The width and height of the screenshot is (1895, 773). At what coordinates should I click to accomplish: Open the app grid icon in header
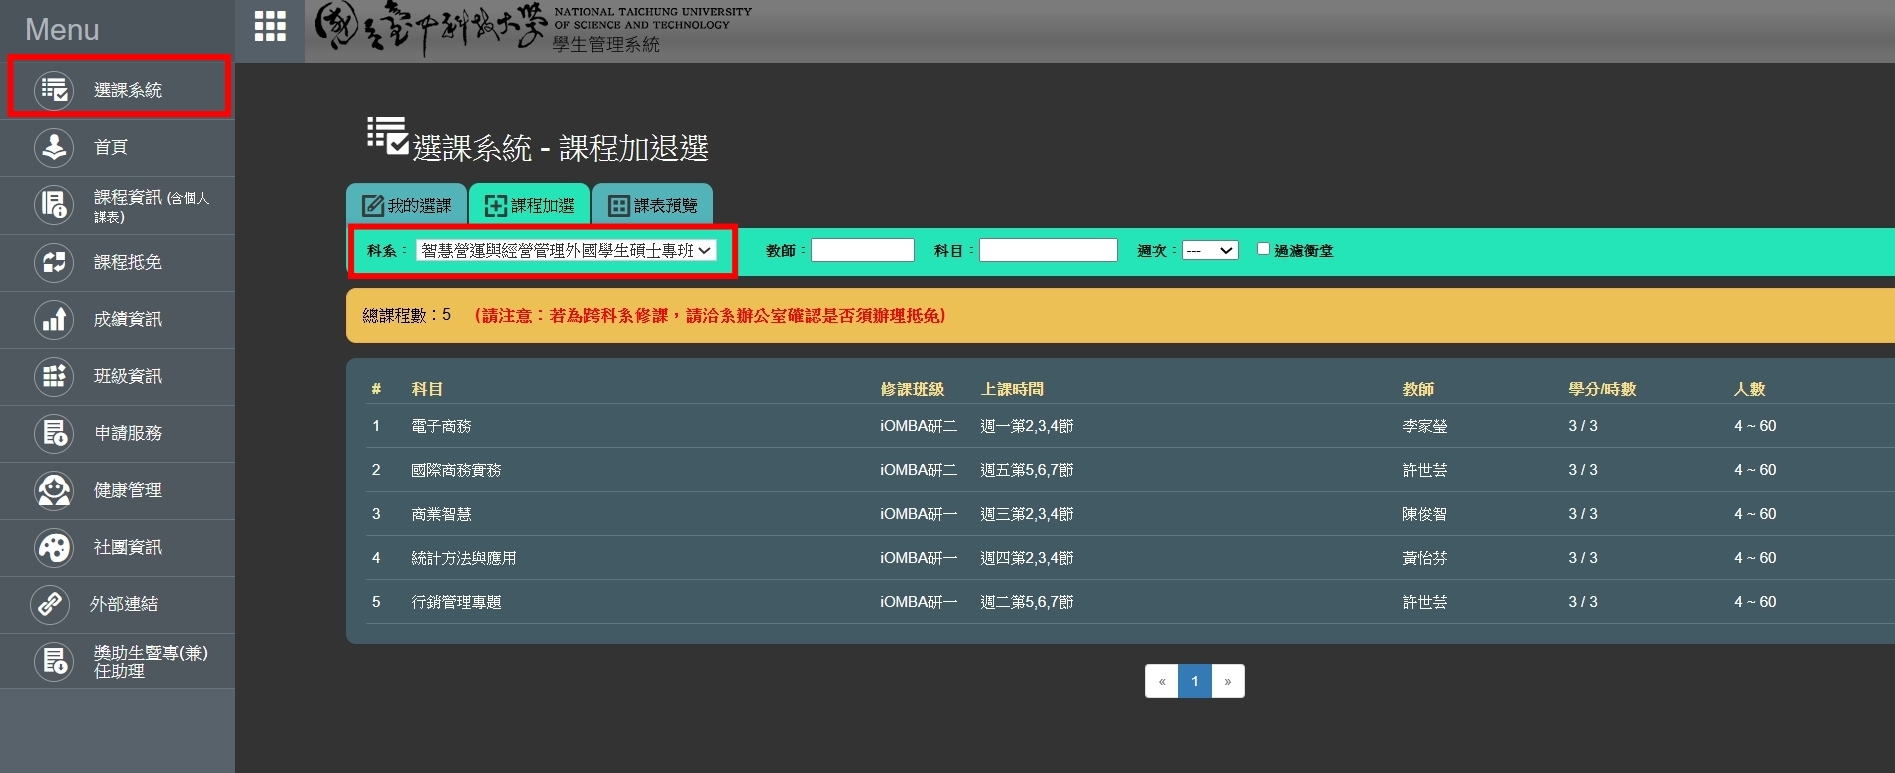(x=270, y=27)
